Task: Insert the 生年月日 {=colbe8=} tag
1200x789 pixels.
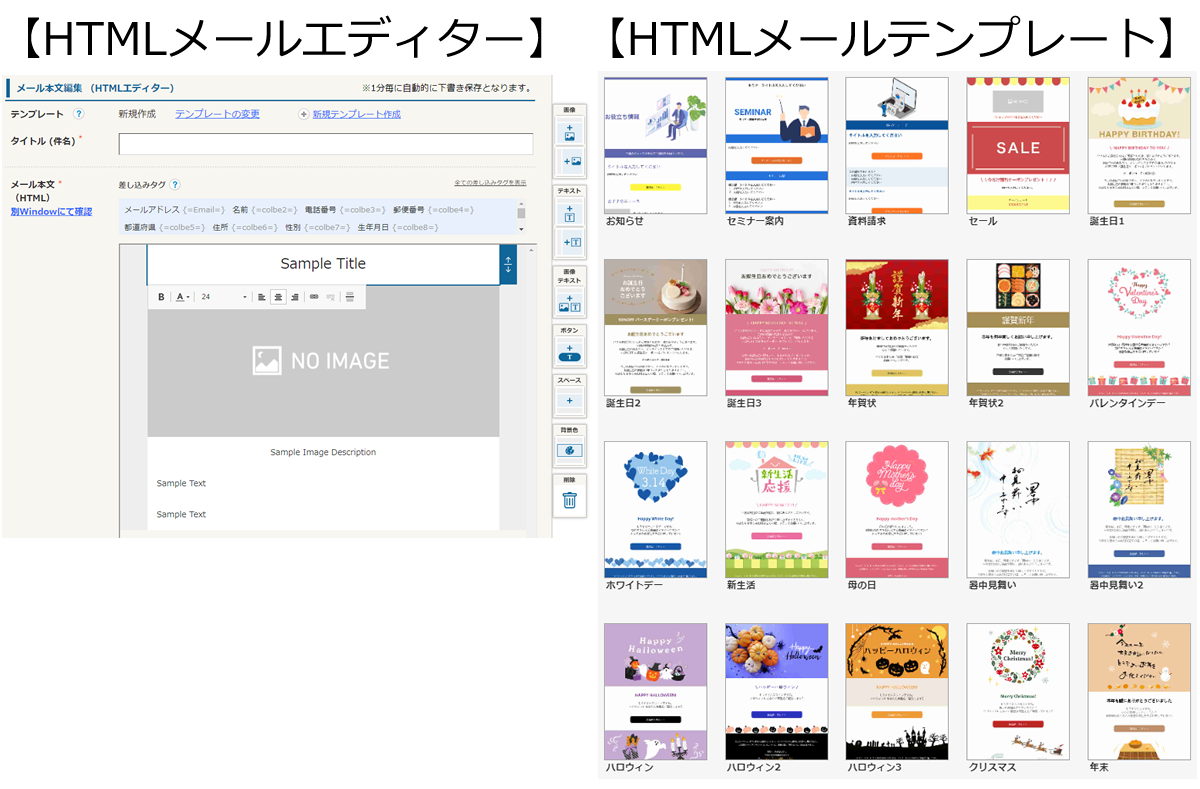Action: pos(398,228)
